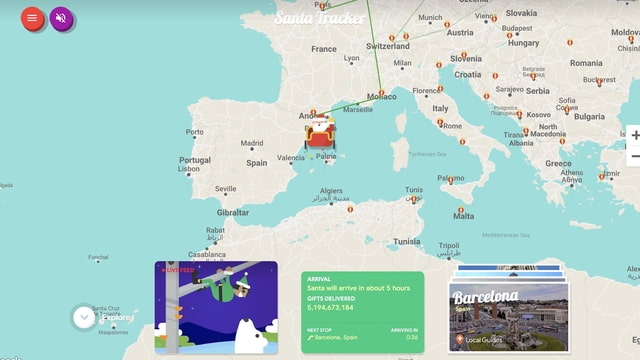This screenshot has height=360, width=640.
Task: Click the gift marker south of Algiers
Action: (x=350, y=210)
